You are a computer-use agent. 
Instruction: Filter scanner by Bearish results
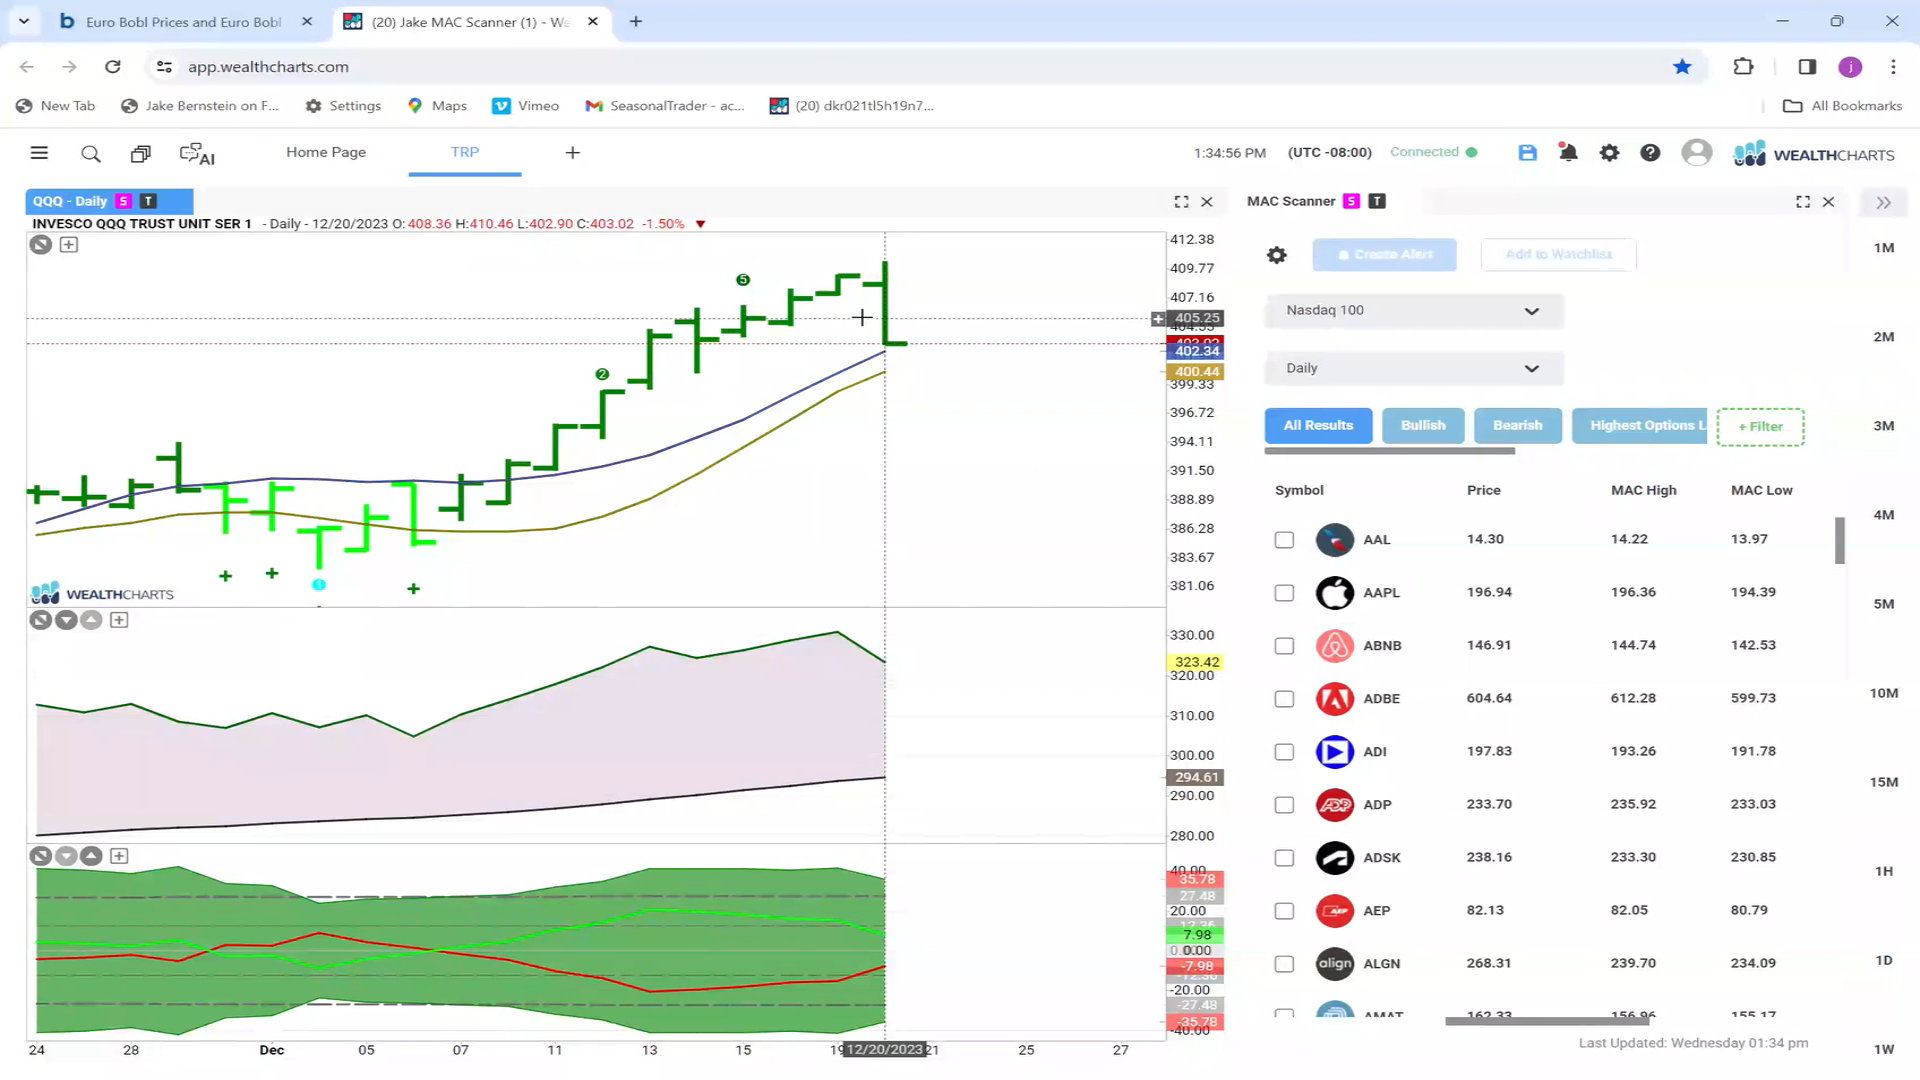coord(1518,426)
